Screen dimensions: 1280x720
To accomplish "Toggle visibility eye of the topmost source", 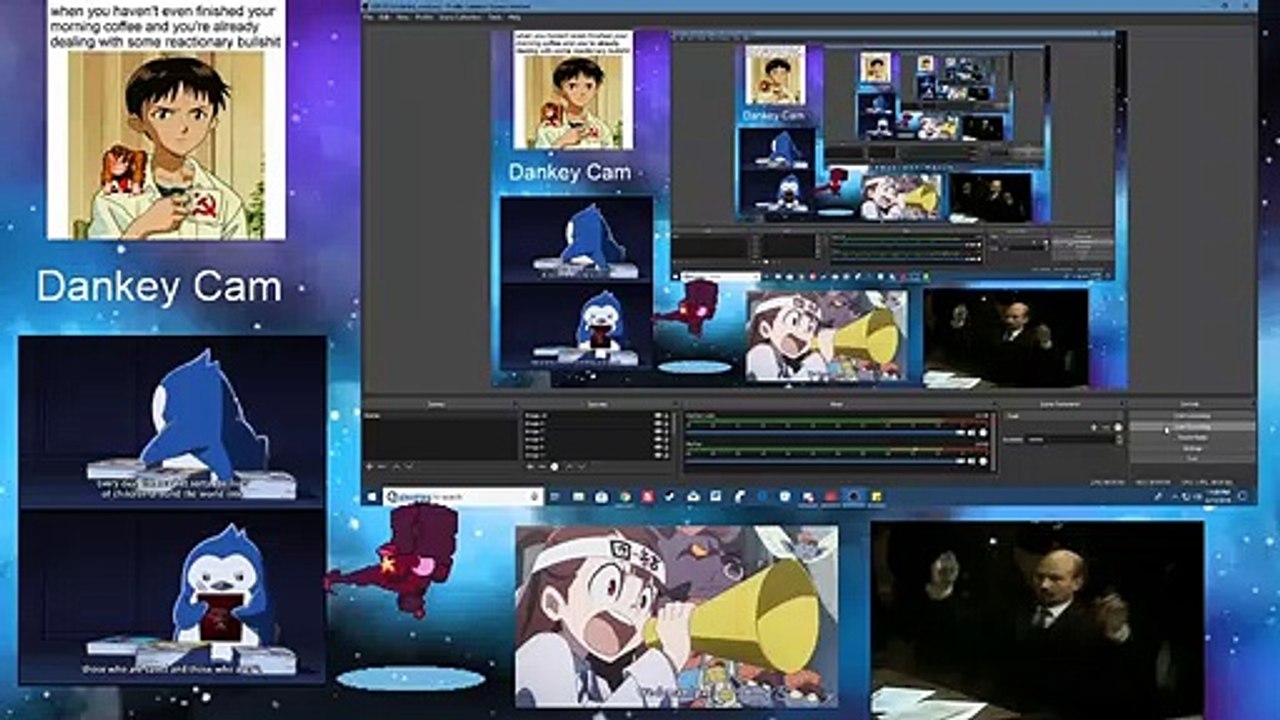I will pos(658,416).
